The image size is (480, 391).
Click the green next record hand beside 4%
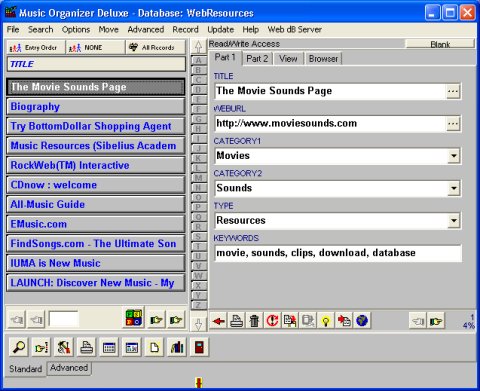click(436, 321)
